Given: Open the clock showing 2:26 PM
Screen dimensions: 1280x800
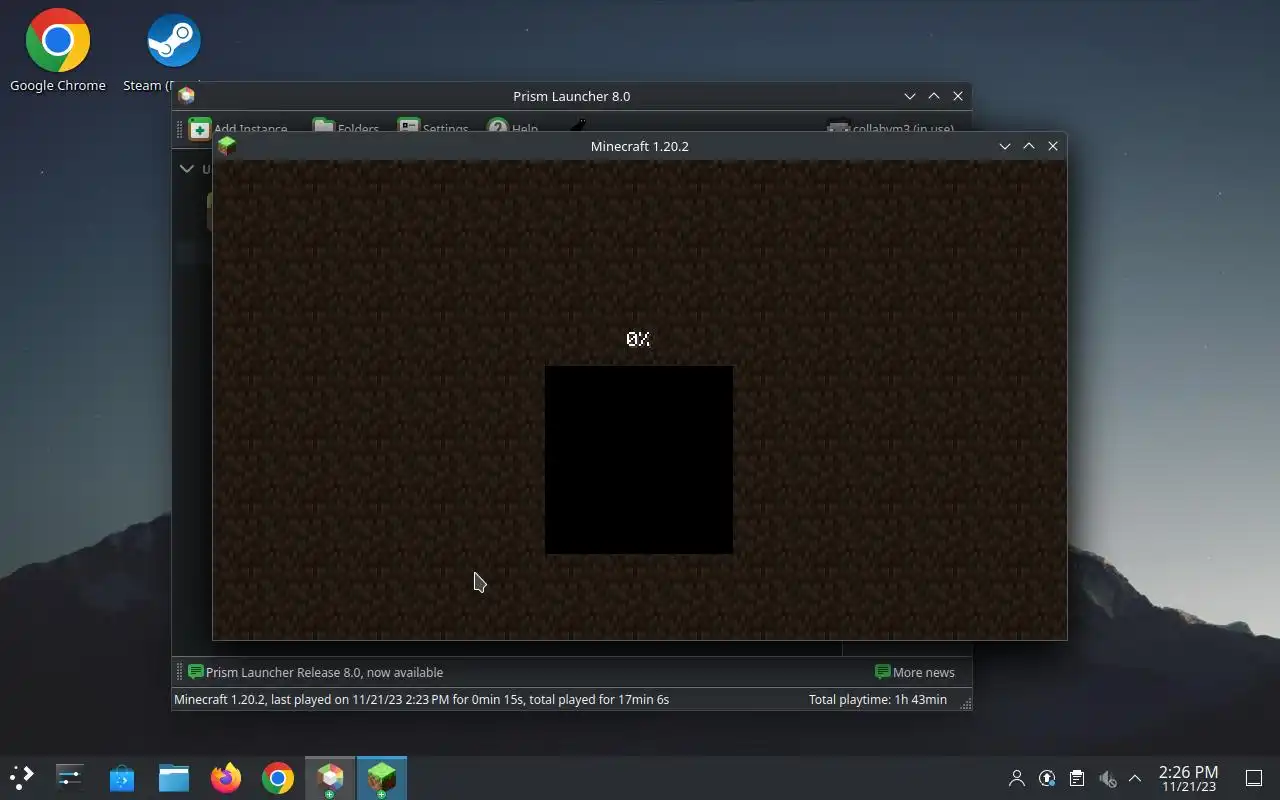Looking at the screenshot, I should pos(1188,778).
